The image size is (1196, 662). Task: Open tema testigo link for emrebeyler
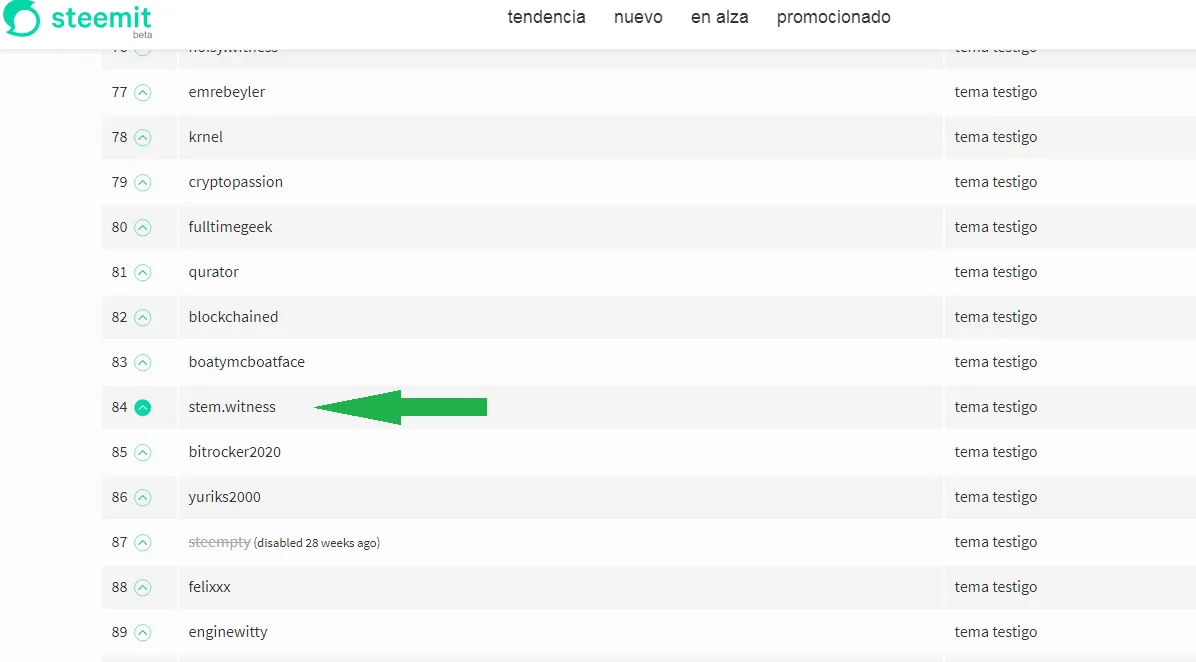(995, 92)
